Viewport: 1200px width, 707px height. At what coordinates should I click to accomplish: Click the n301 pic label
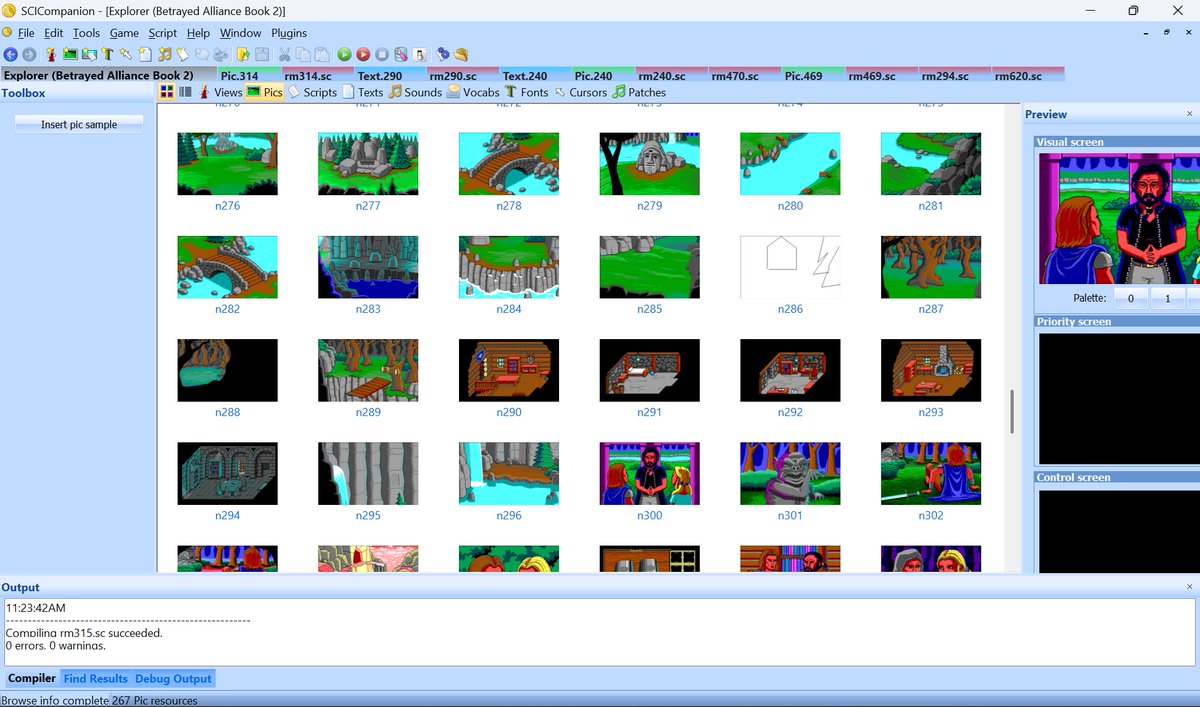click(790, 516)
